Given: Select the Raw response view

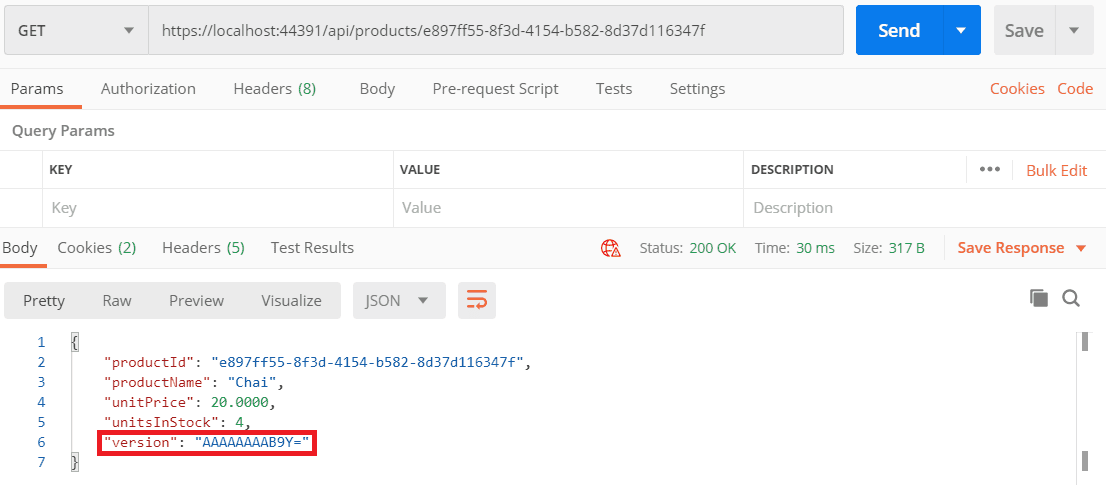Looking at the screenshot, I should pos(117,300).
